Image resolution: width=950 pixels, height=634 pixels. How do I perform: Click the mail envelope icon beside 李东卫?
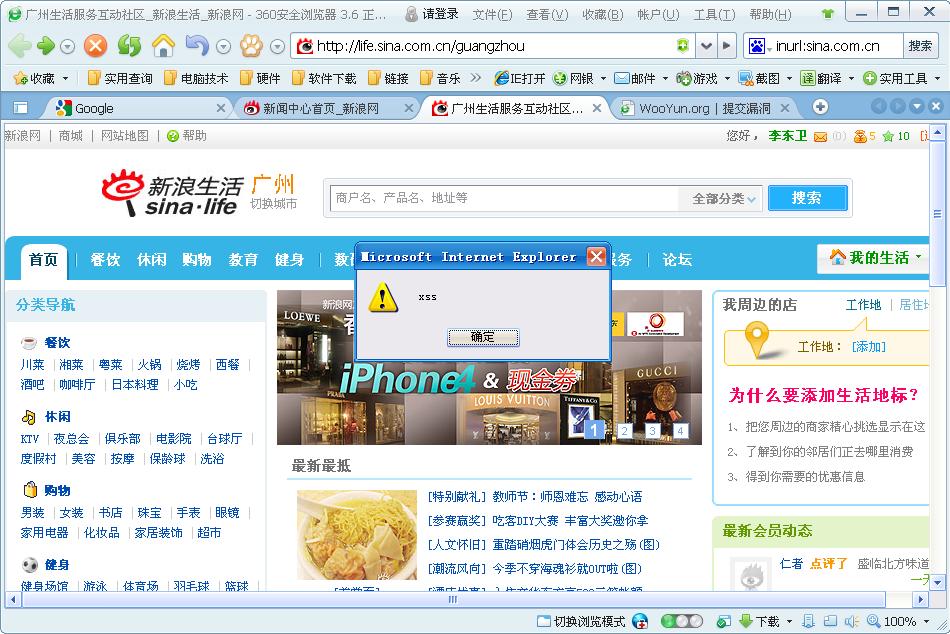click(x=820, y=136)
